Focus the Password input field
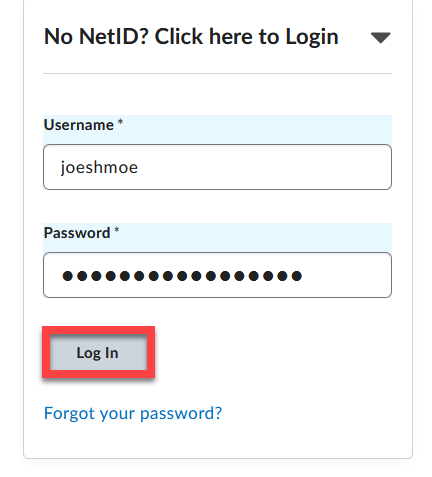Screen dimensions: 432x477 click(217, 275)
